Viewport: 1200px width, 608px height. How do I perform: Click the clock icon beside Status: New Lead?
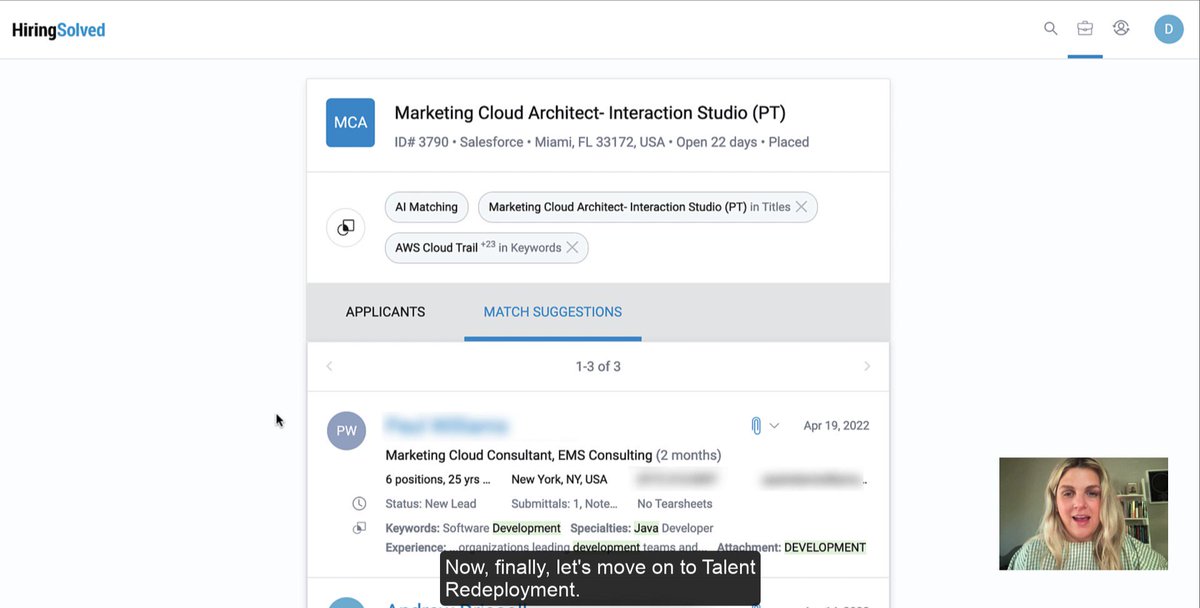pyautogui.click(x=359, y=503)
